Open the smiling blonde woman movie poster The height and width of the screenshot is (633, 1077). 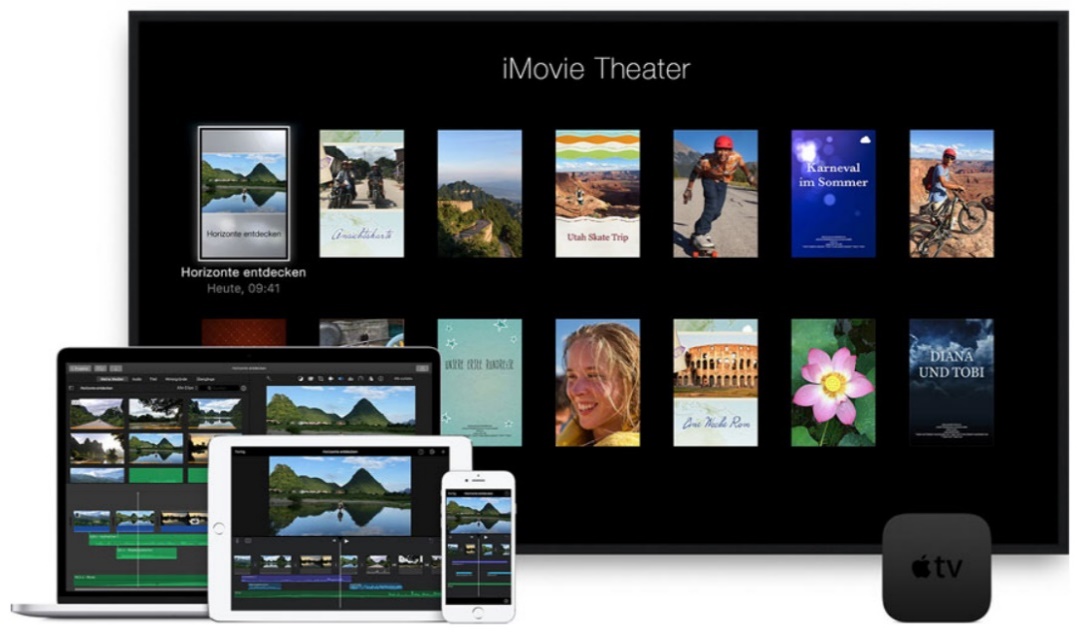click(x=598, y=382)
